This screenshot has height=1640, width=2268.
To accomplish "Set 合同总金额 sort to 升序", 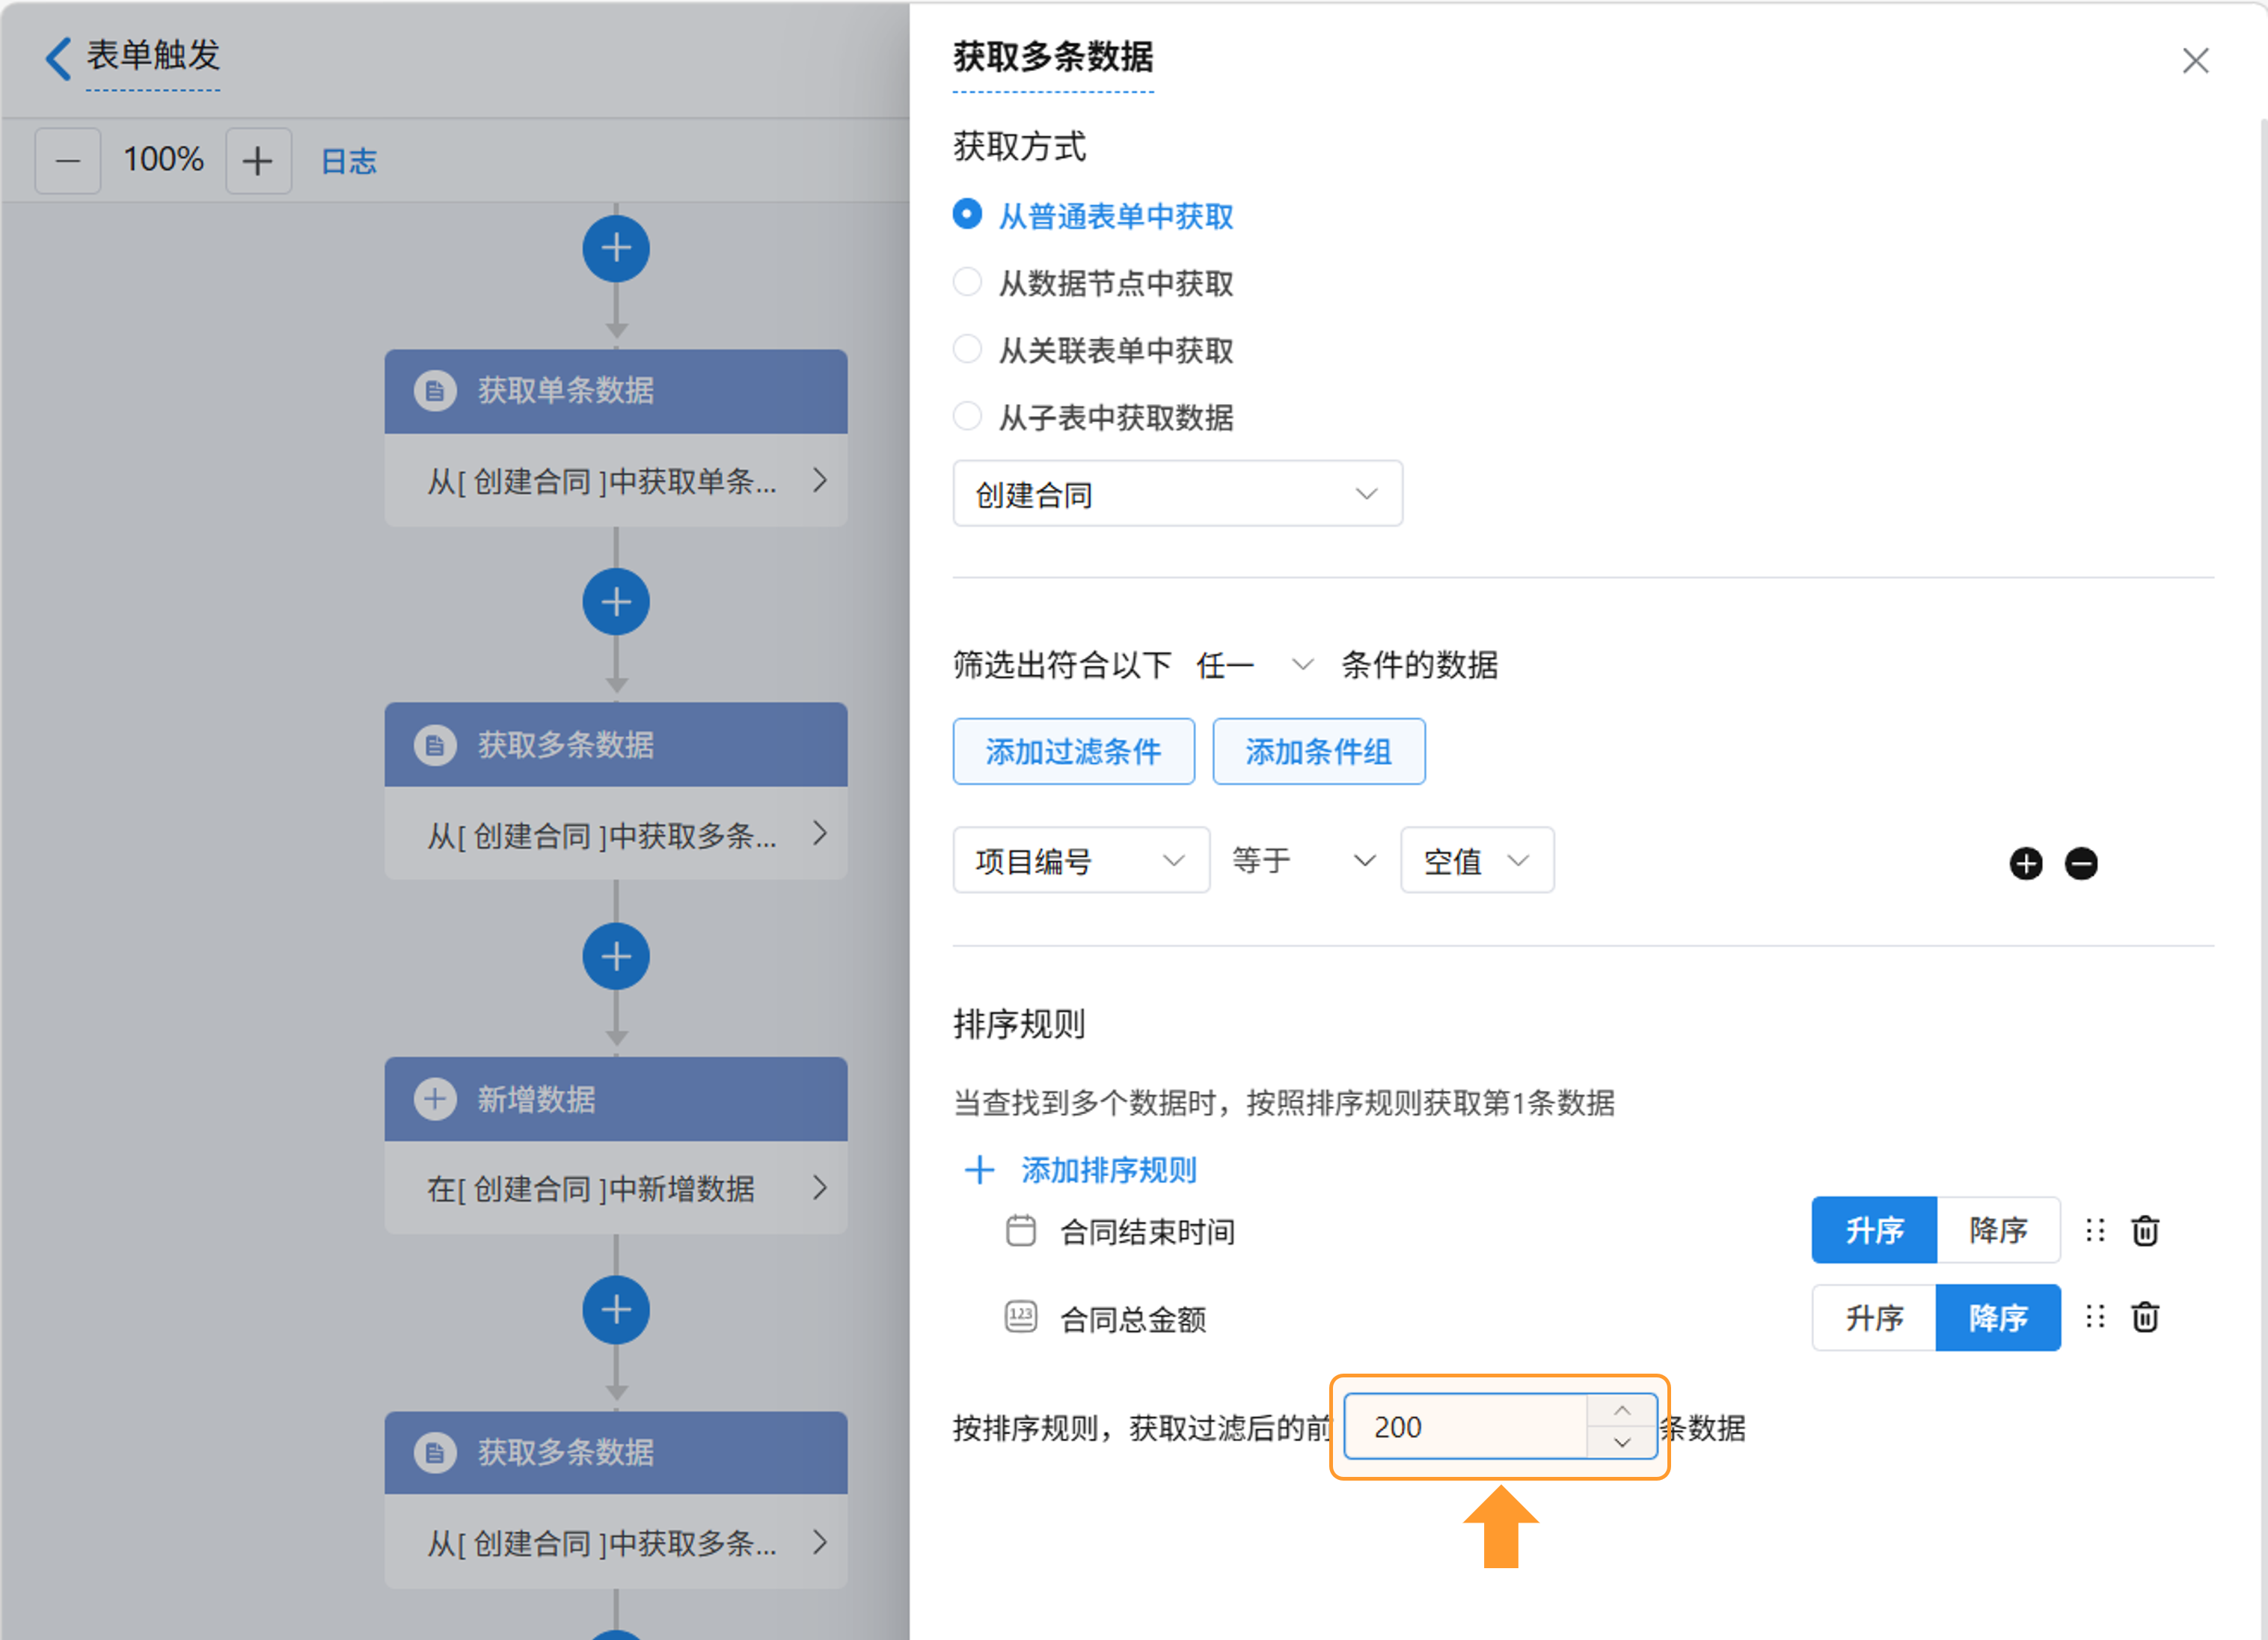I will pos(1874,1317).
